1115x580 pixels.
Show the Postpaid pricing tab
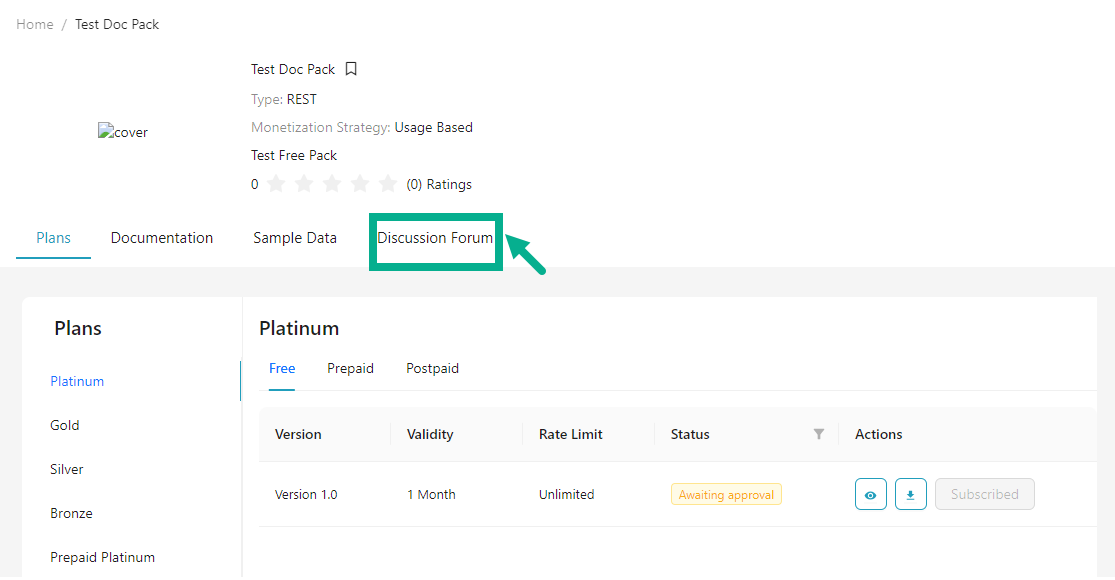[432, 368]
